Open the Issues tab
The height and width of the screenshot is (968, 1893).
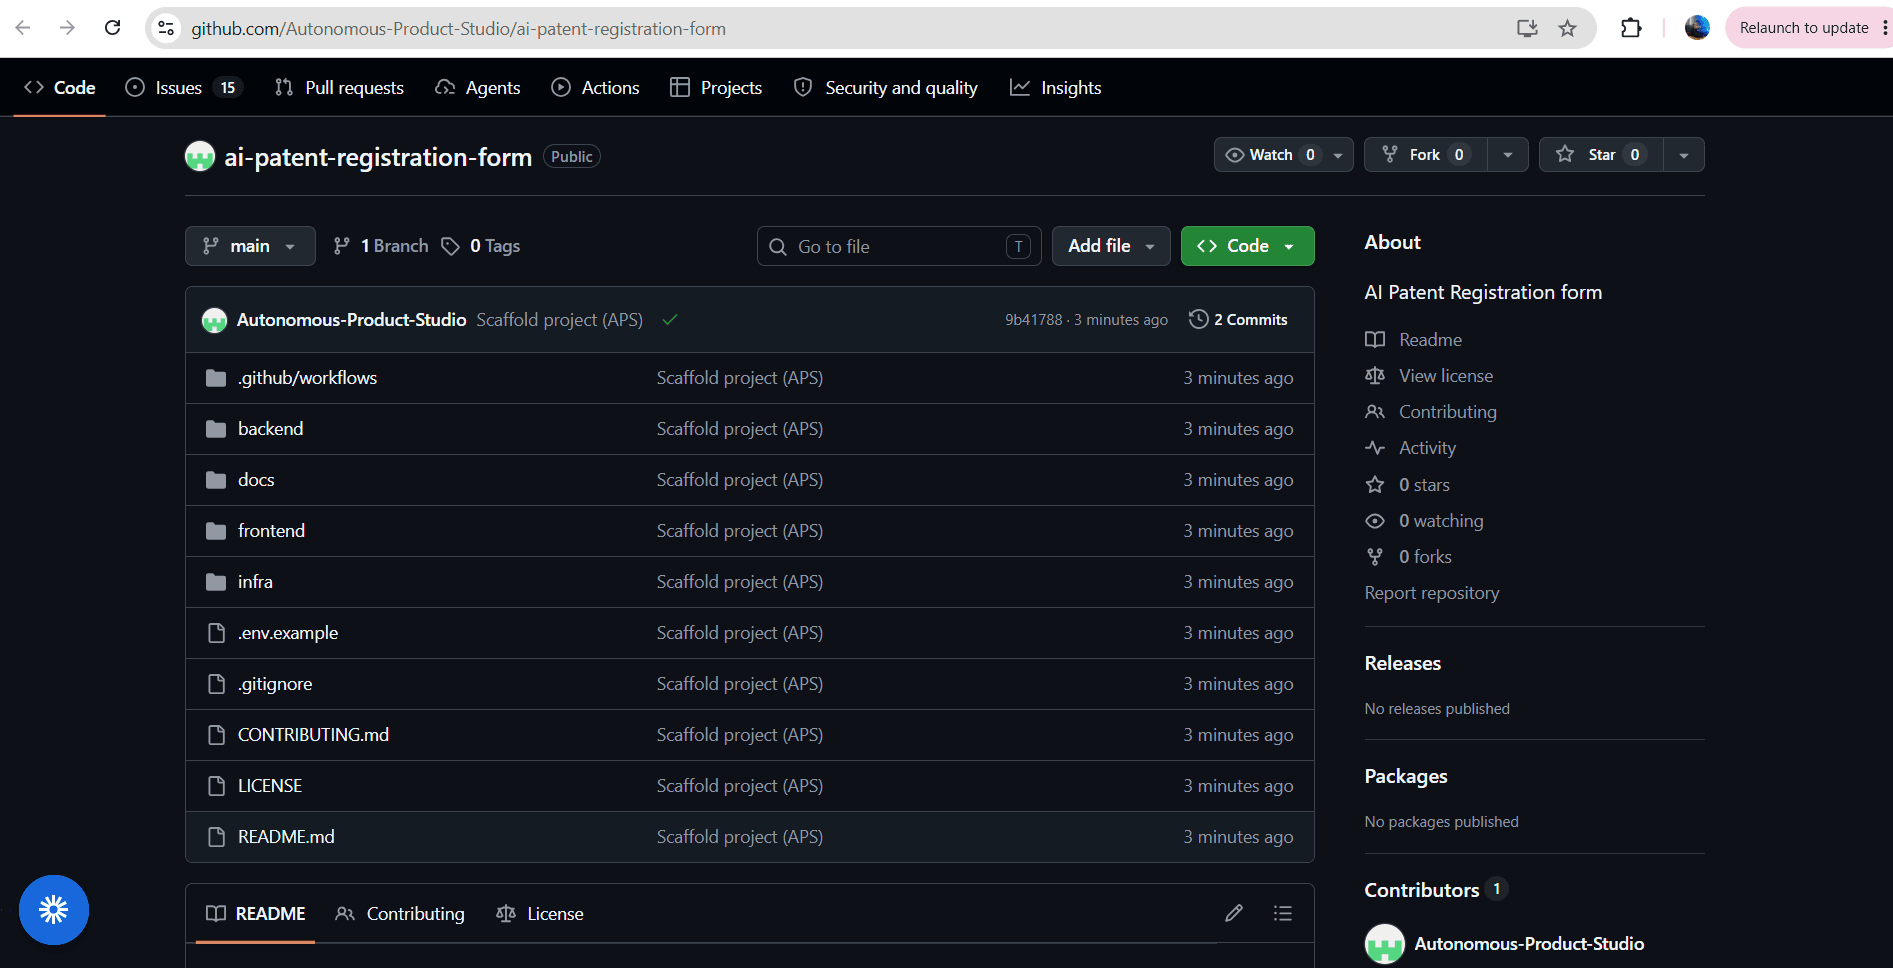pos(184,88)
